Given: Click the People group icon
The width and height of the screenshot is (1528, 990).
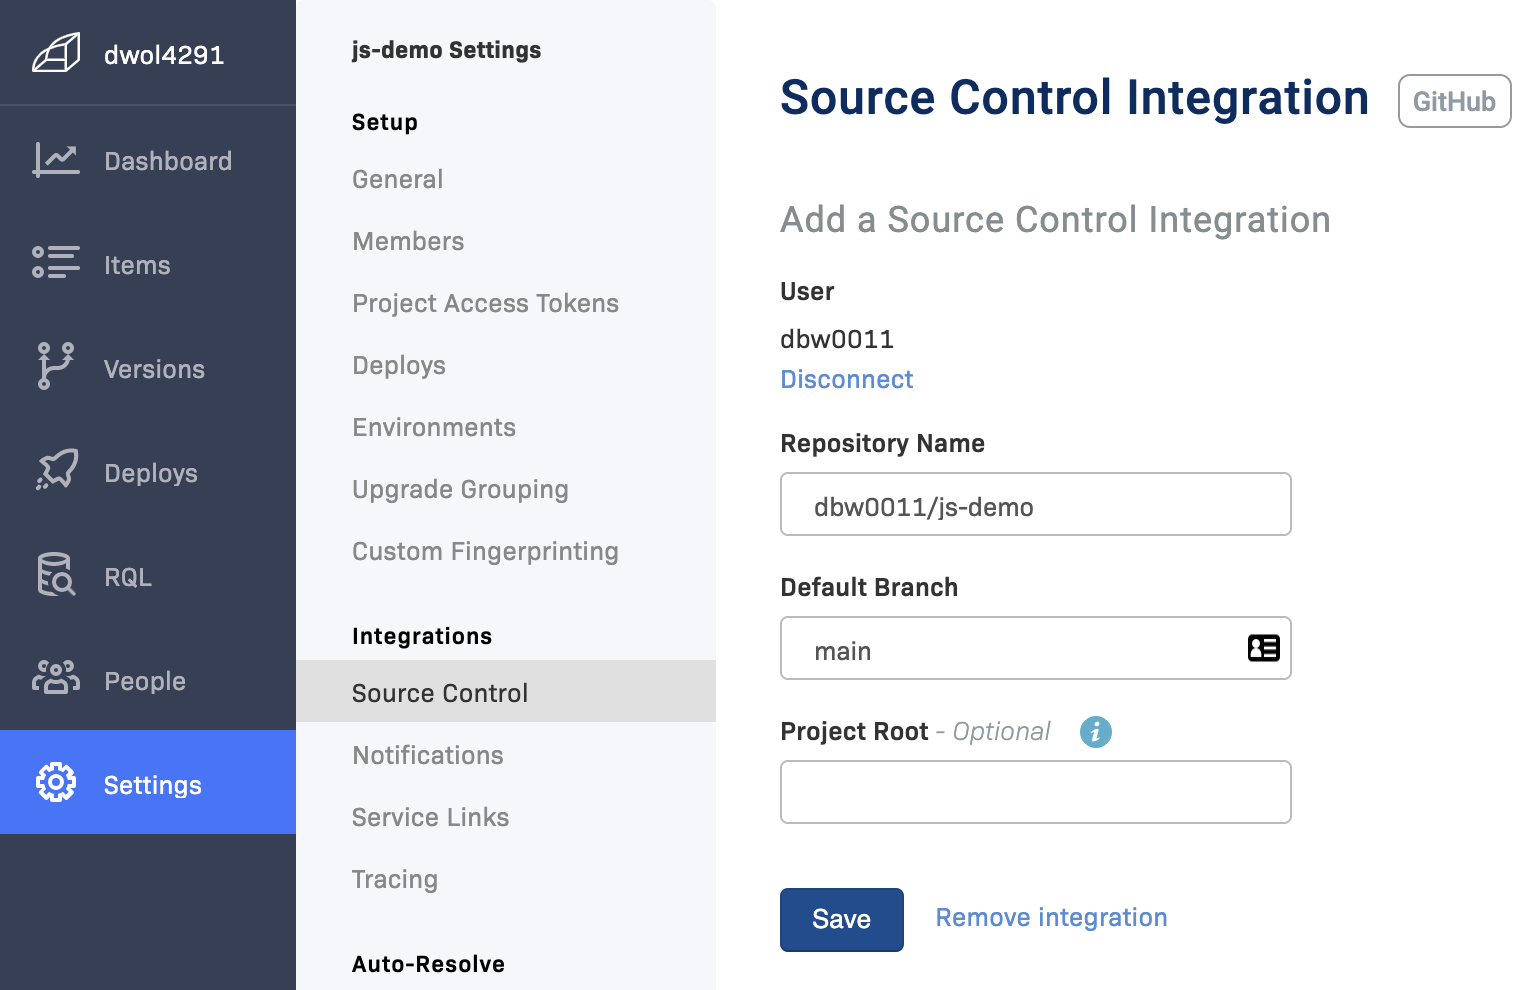Looking at the screenshot, I should (56, 679).
